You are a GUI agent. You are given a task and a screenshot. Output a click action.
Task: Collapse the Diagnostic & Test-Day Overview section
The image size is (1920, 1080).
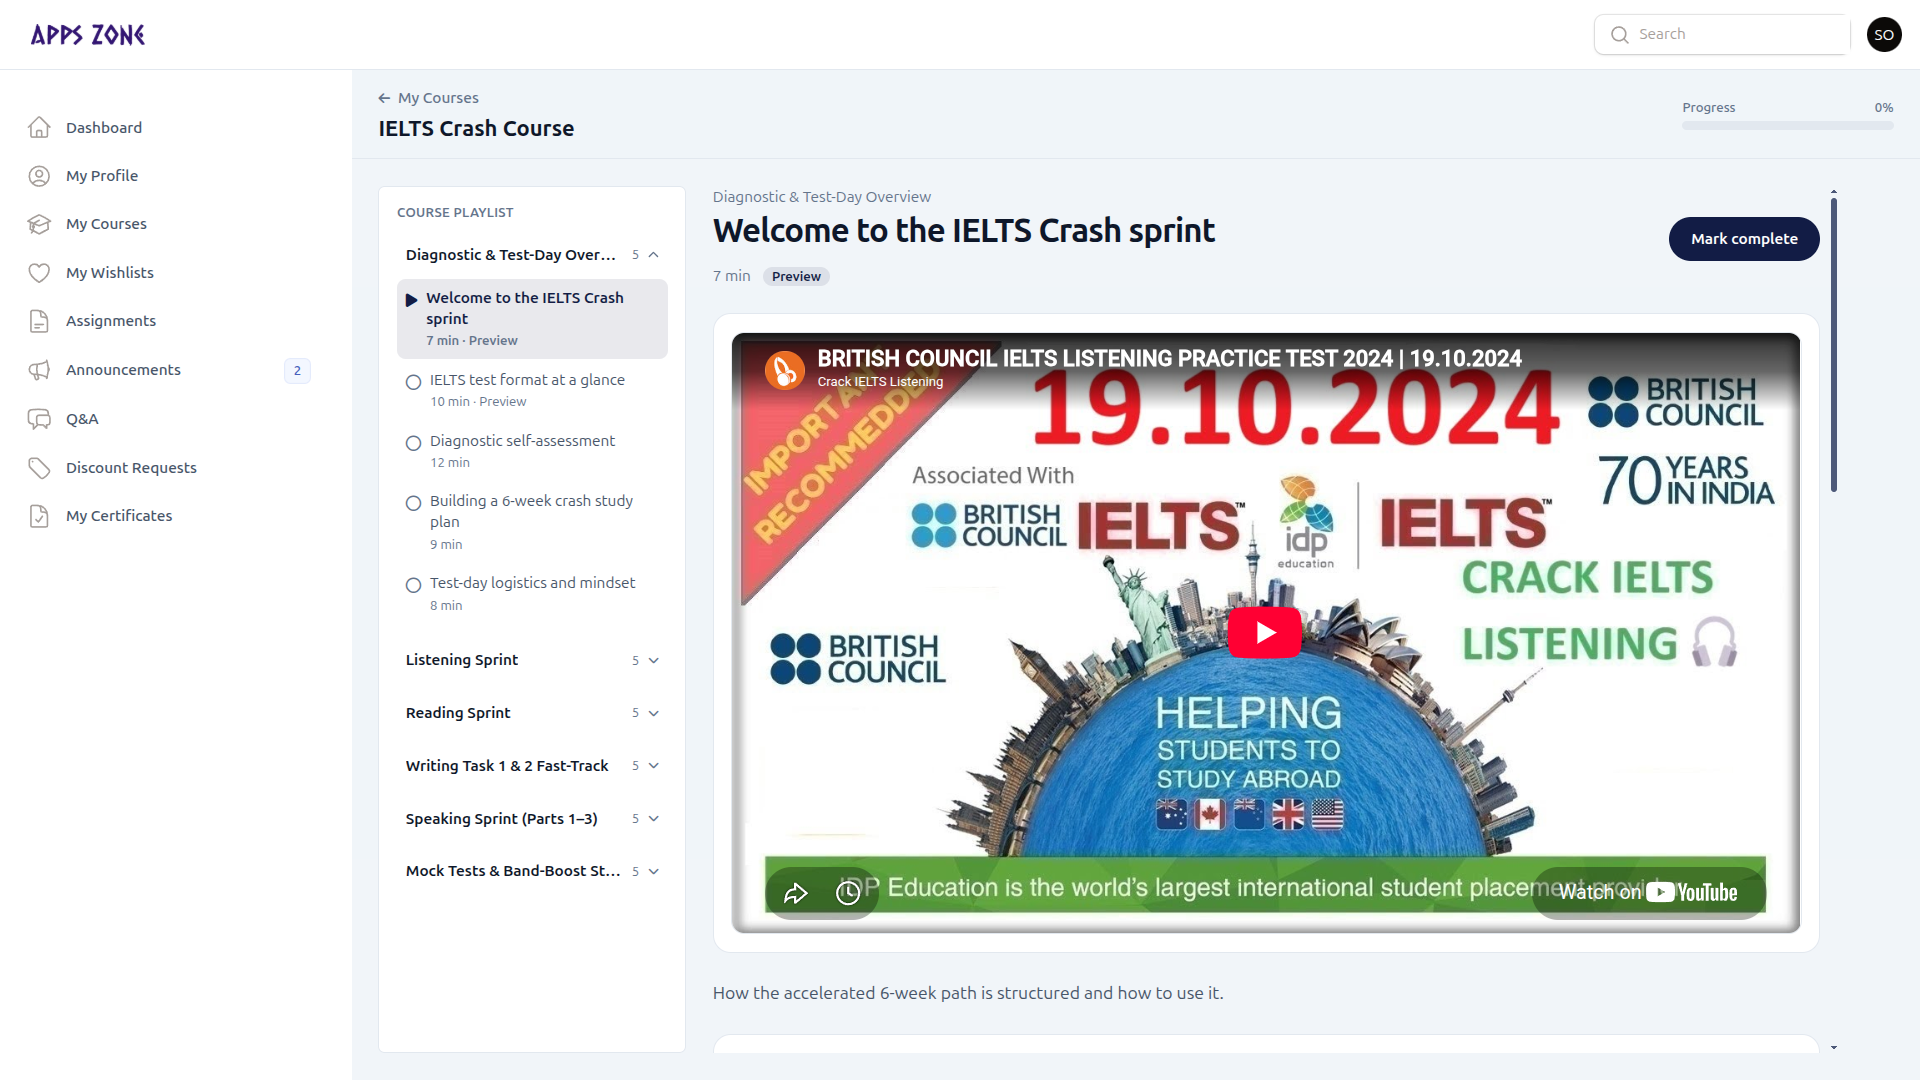532,255
